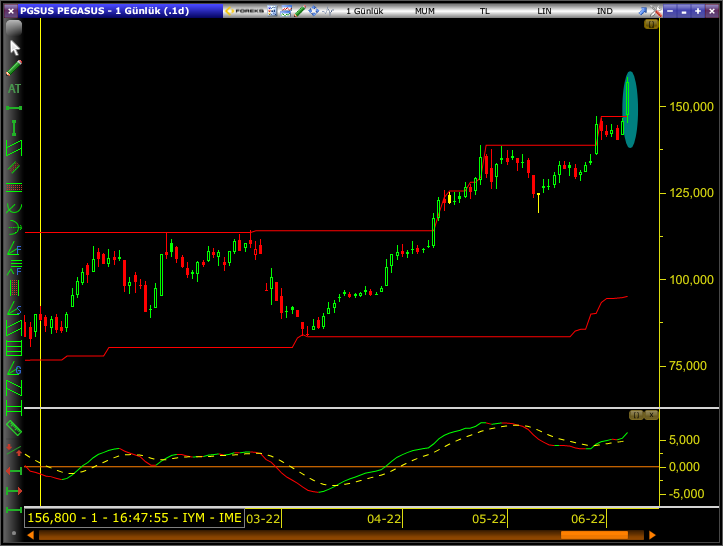Select the arc with dotted radius tool
This screenshot has height=546, width=723.
coord(14,228)
